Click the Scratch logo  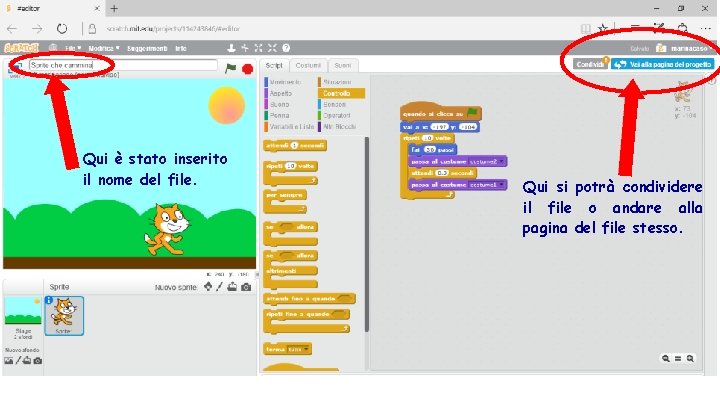pyautogui.click(x=21, y=48)
